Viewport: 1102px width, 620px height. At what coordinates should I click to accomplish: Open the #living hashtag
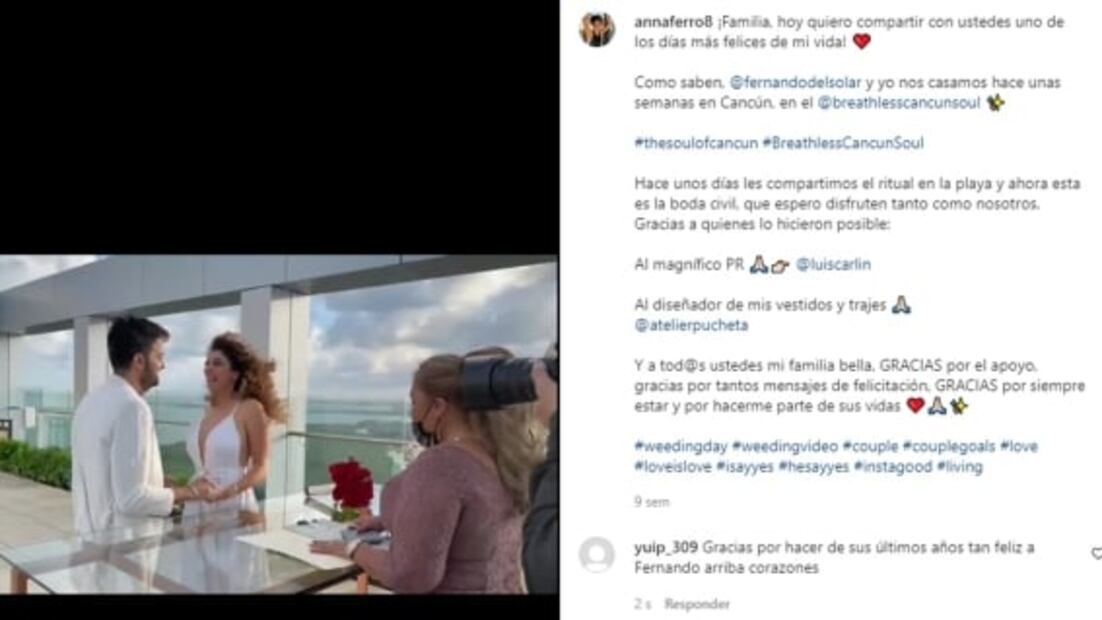[959, 467]
